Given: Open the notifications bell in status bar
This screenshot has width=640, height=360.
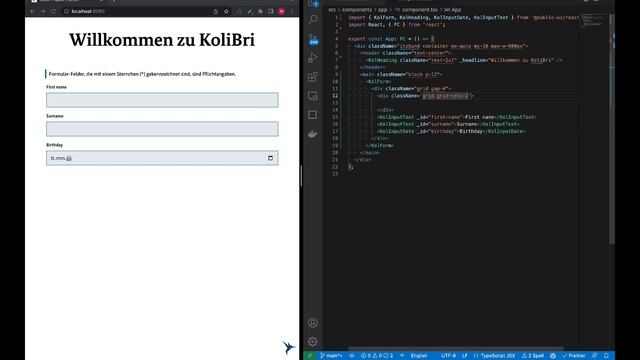Looking at the screenshot, I should [606, 356].
